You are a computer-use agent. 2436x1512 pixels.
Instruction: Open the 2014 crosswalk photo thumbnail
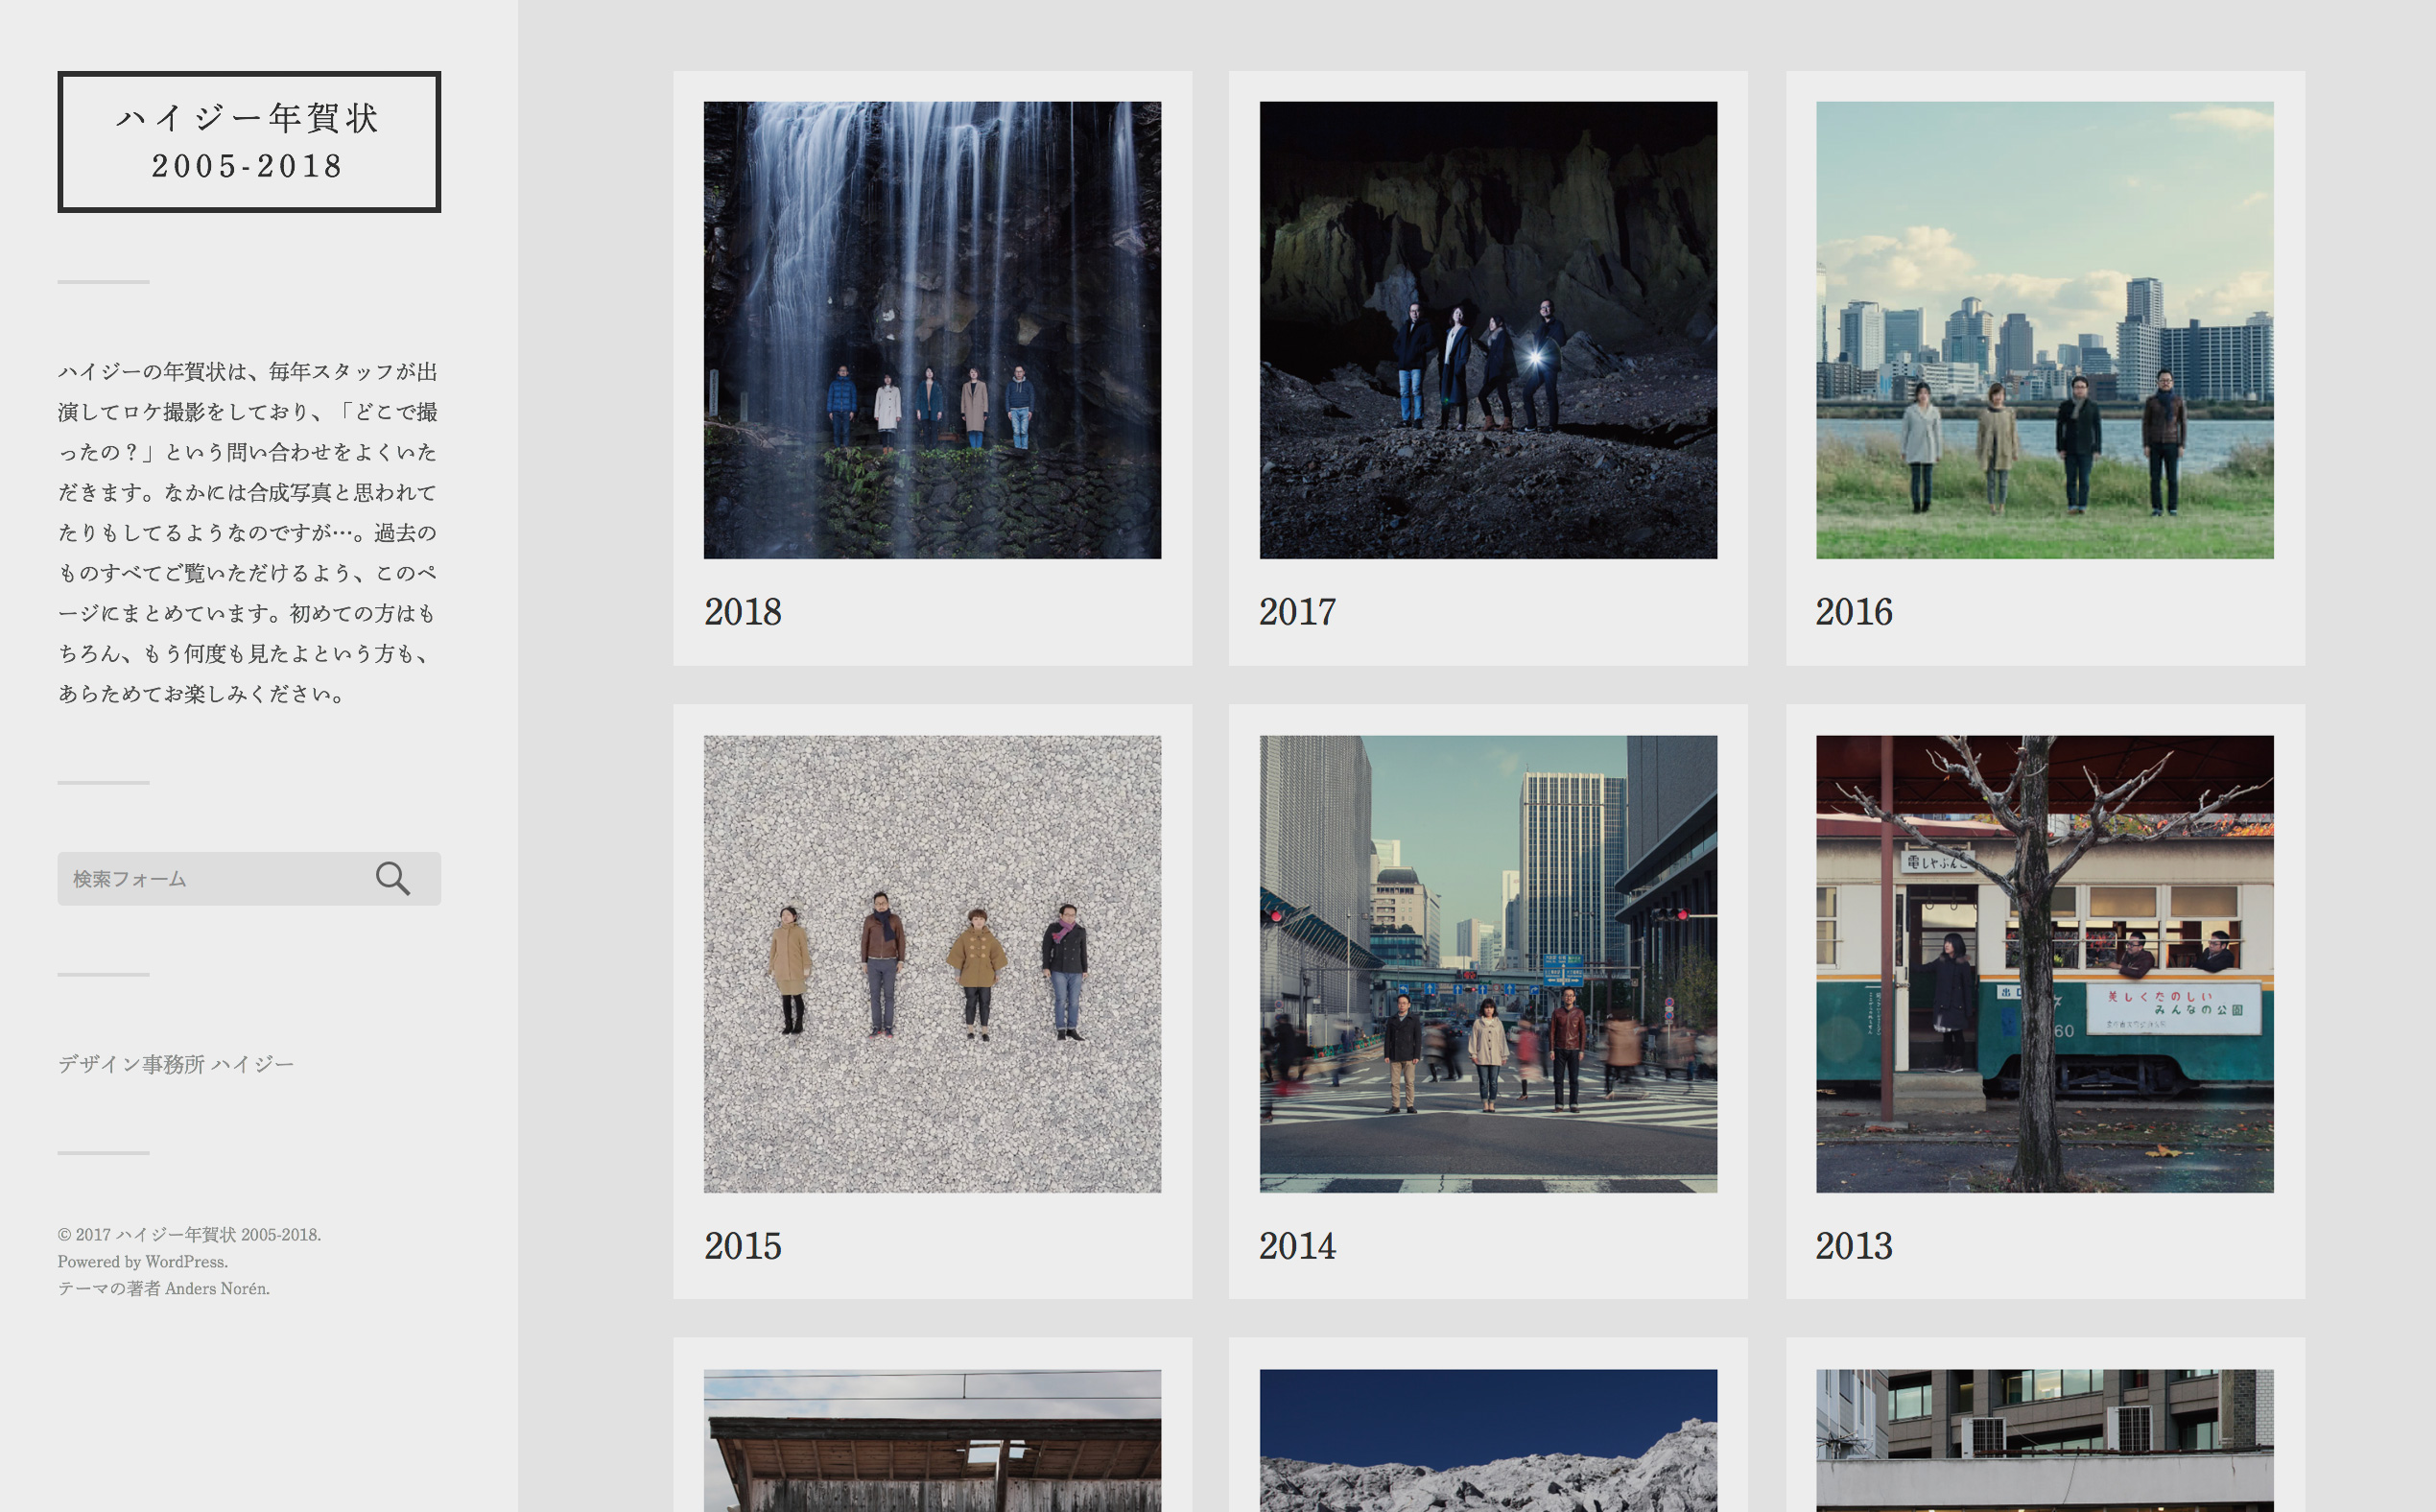point(1488,964)
